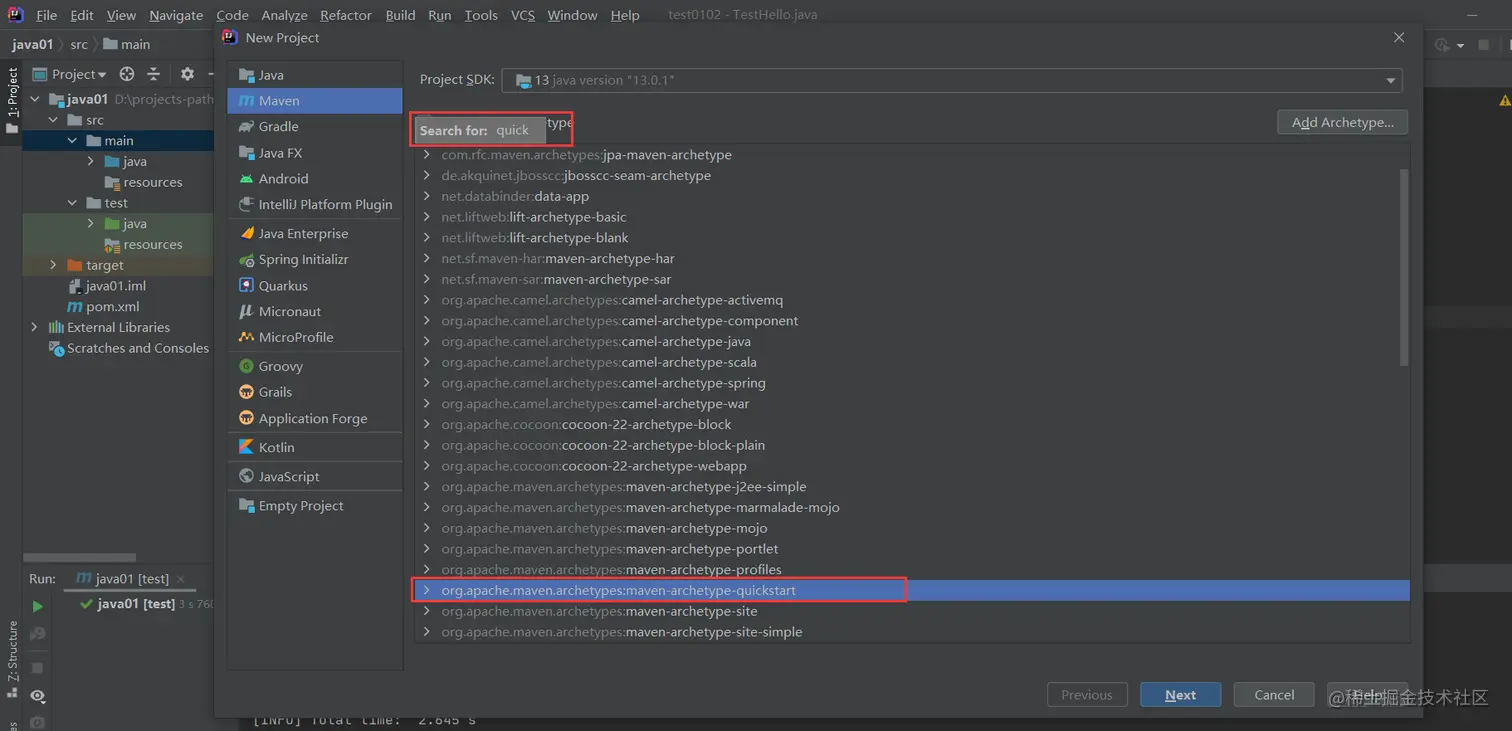Open the Navigate menu
Screen dimensions: 1512x731
[176, 15]
